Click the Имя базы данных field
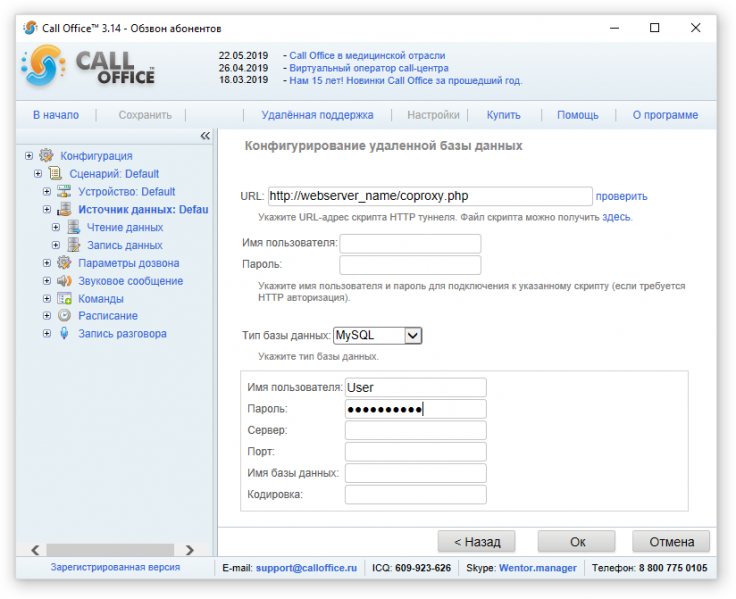The height and width of the screenshot is (599, 736). point(415,473)
